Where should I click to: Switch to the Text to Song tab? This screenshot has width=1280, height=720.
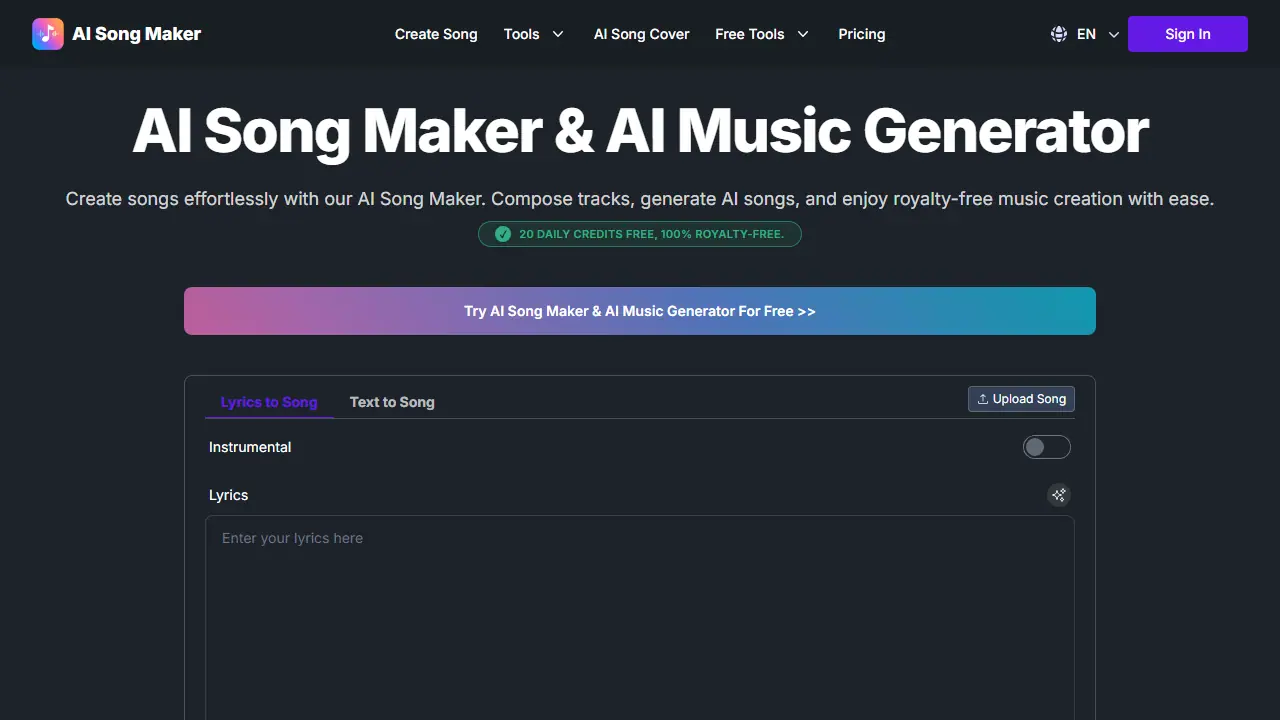click(392, 402)
